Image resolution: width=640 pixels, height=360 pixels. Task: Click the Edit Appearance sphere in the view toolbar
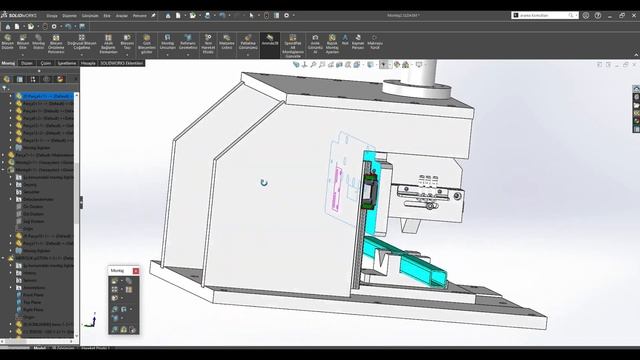click(397, 65)
